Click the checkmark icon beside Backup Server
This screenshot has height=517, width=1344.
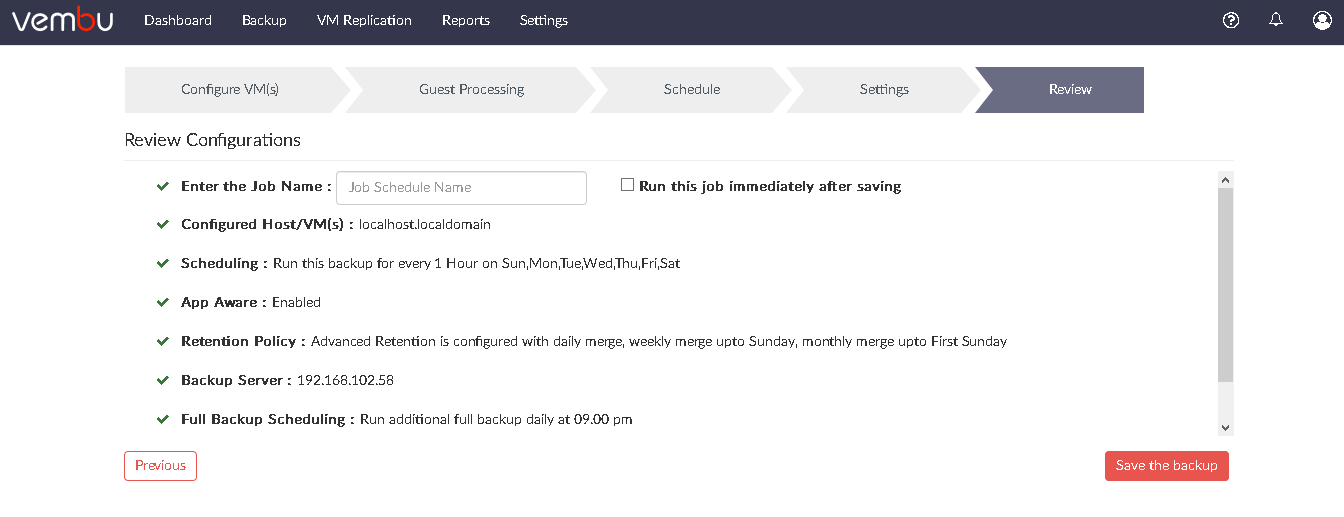pyautogui.click(x=163, y=380)
